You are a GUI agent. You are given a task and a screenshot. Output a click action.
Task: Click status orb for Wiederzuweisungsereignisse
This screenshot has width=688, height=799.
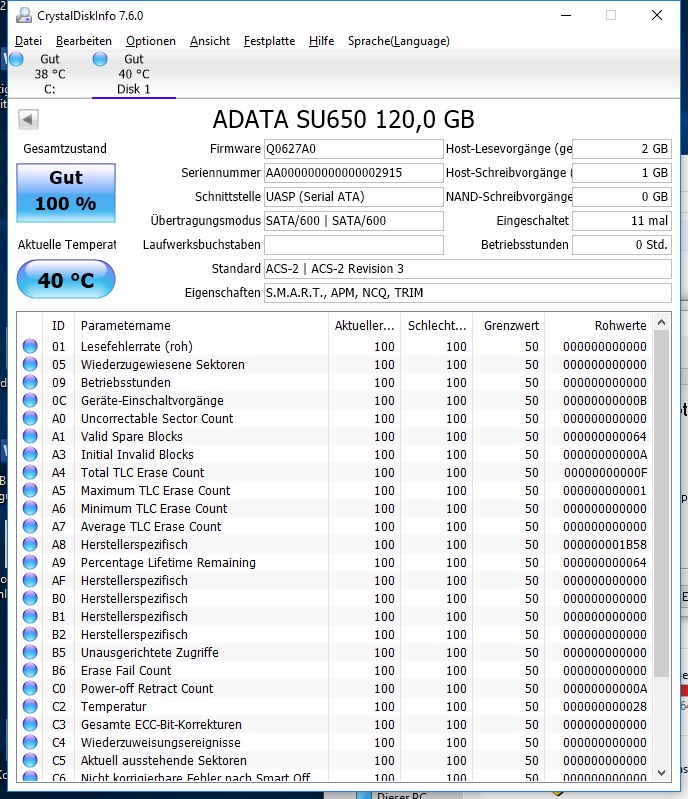(x=30, y=742)
